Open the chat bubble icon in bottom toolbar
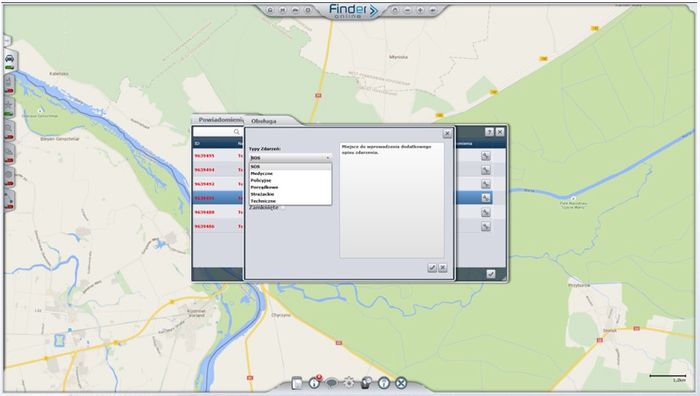Image resolution: width=700 pixels, height=396 pixels. point(331,383)
